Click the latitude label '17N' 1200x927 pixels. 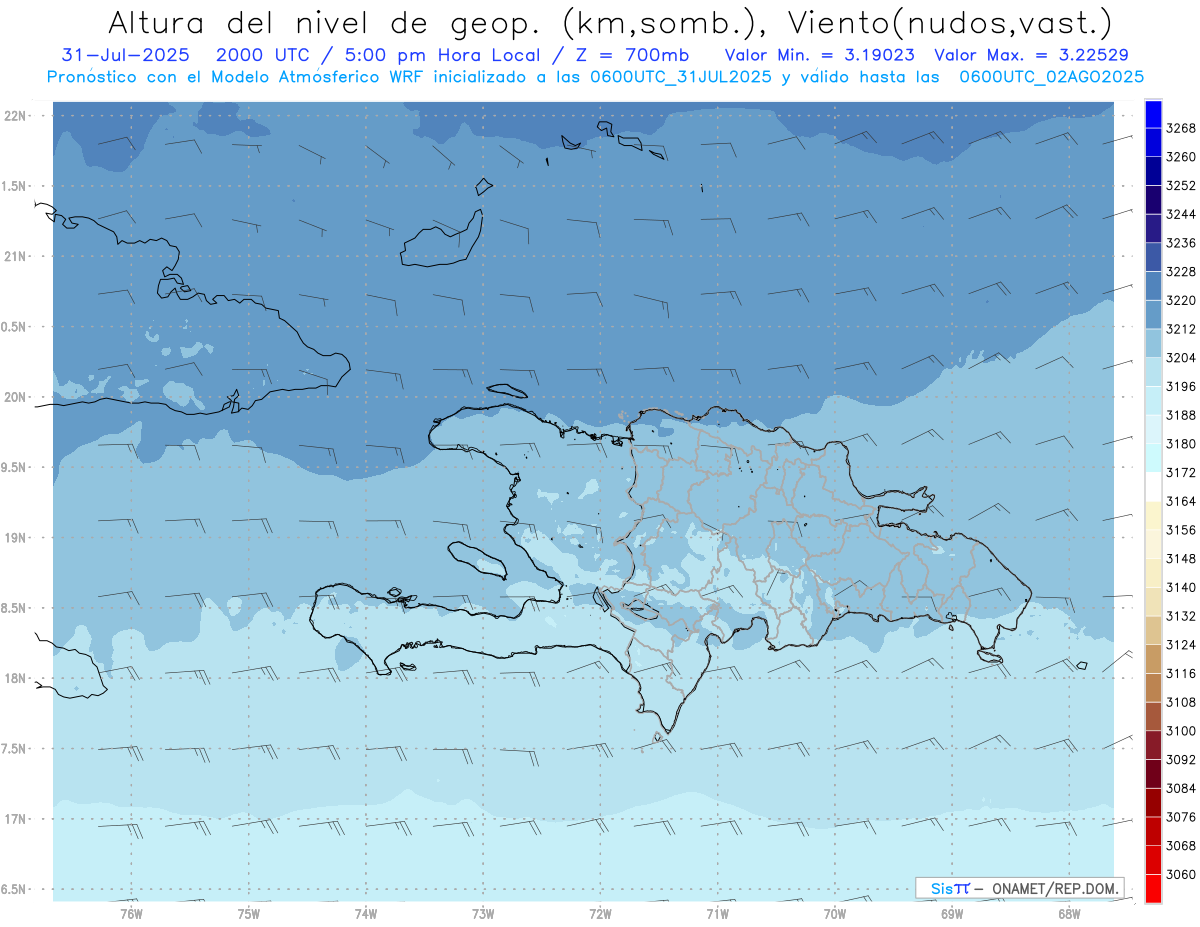coord(16,819)
